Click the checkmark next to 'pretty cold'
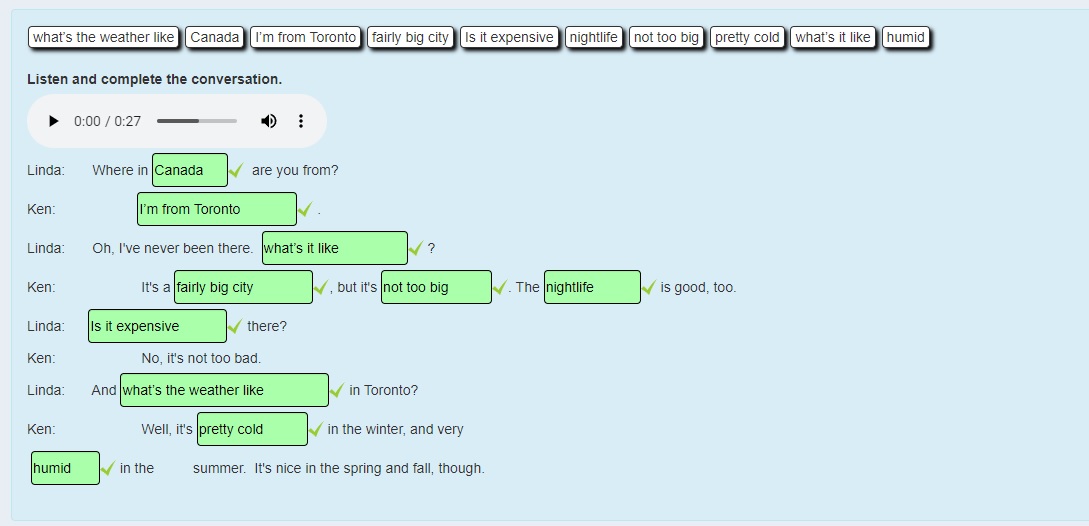Viewport: 1089px width, 526px height. pyautogui.click(x=316, y=430)
